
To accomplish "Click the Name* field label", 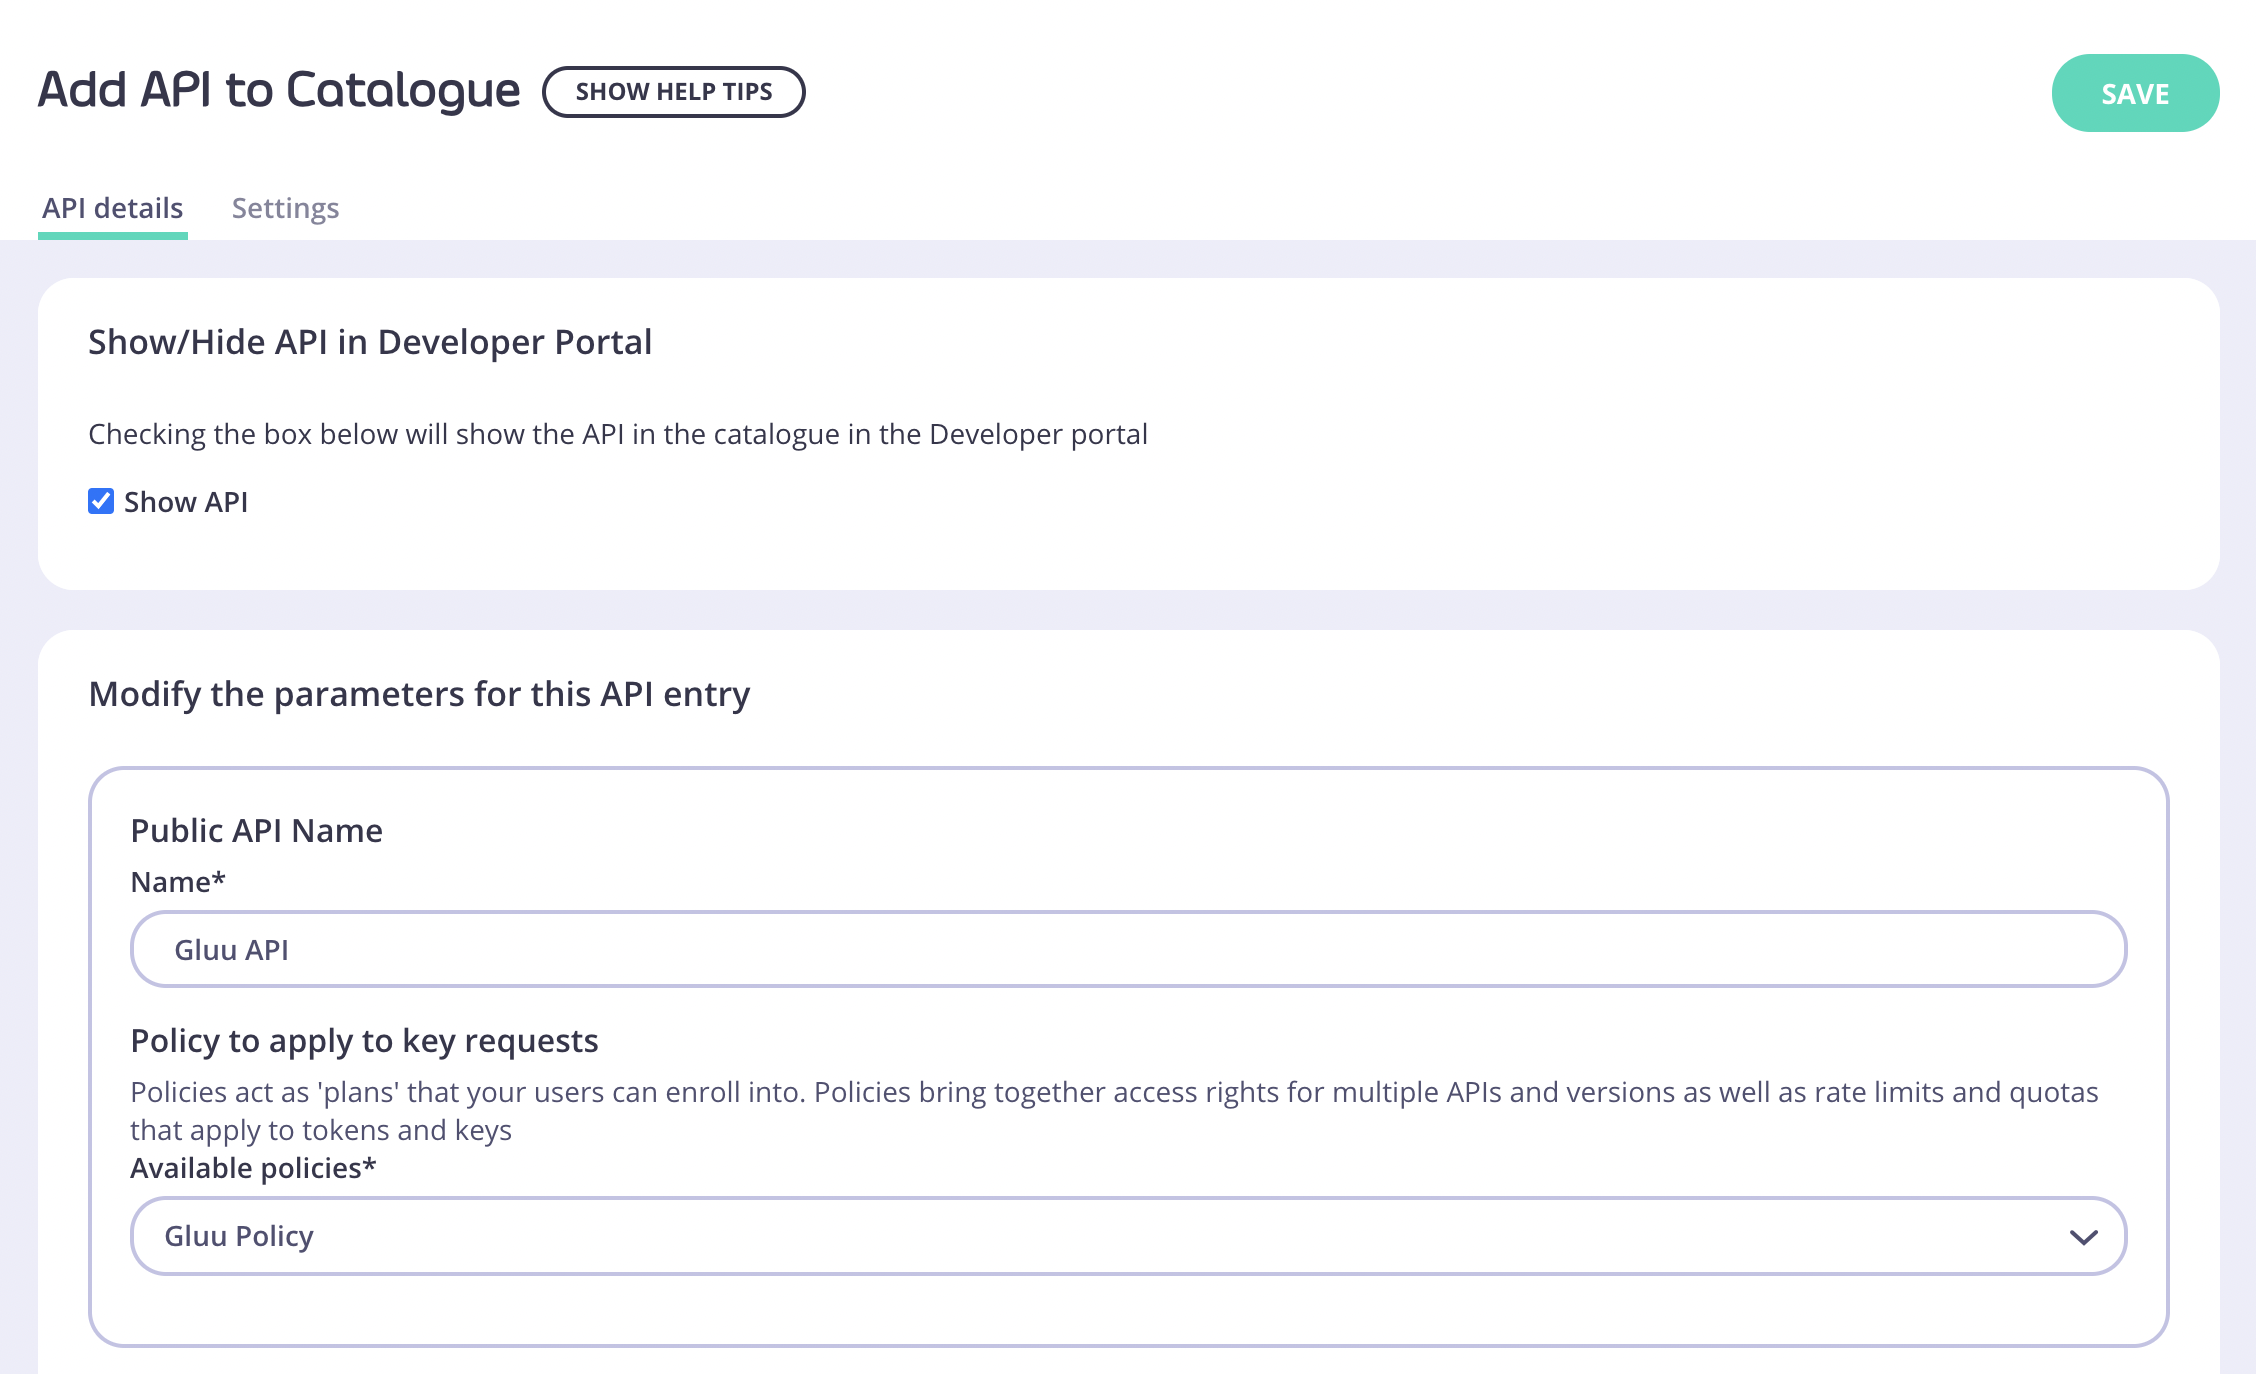I will pos(178,882).
